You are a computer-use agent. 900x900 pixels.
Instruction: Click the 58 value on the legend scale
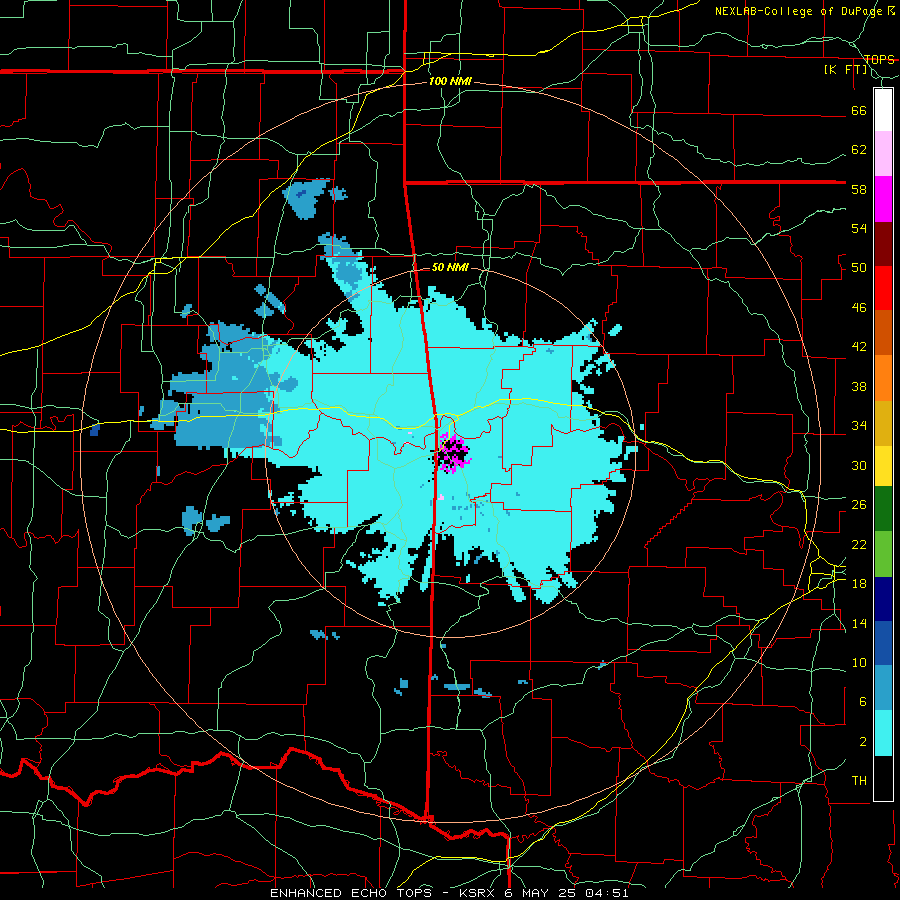click(859, 189)
